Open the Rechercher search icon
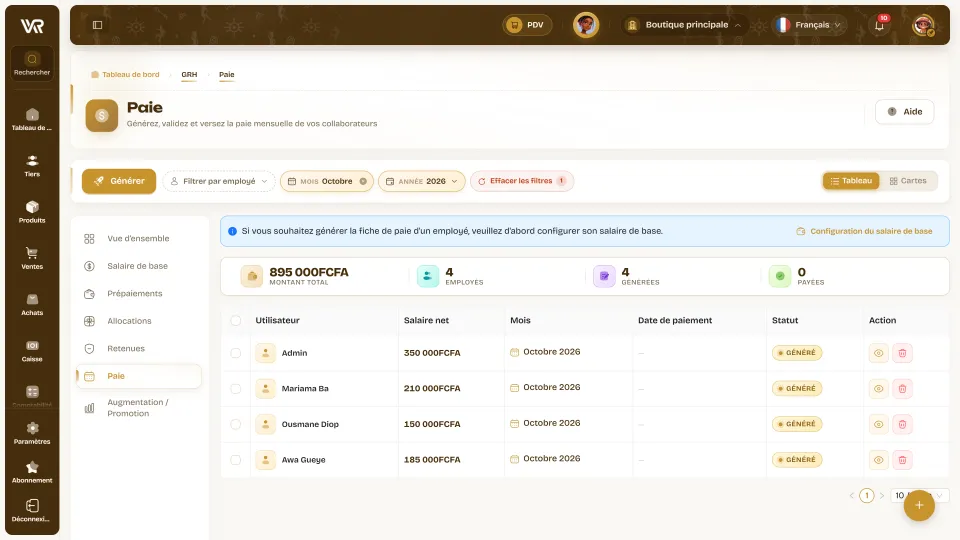Viewport: 960px width, 540px height. (32, 63)
